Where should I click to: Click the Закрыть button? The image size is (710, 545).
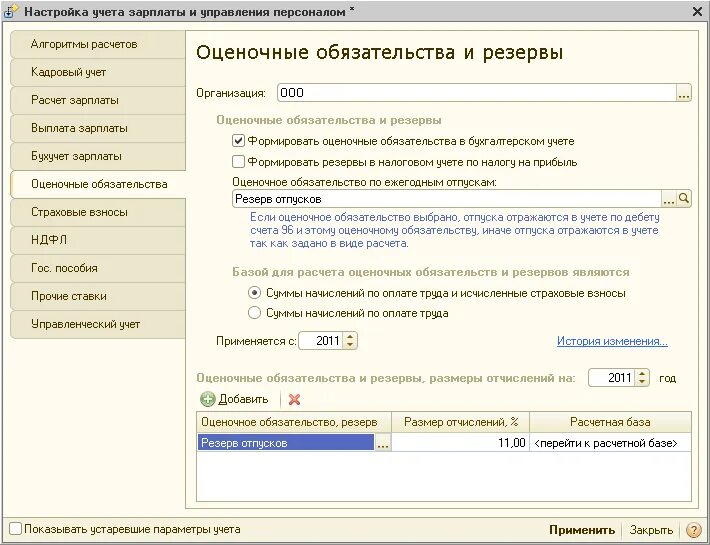pos(651,530)
